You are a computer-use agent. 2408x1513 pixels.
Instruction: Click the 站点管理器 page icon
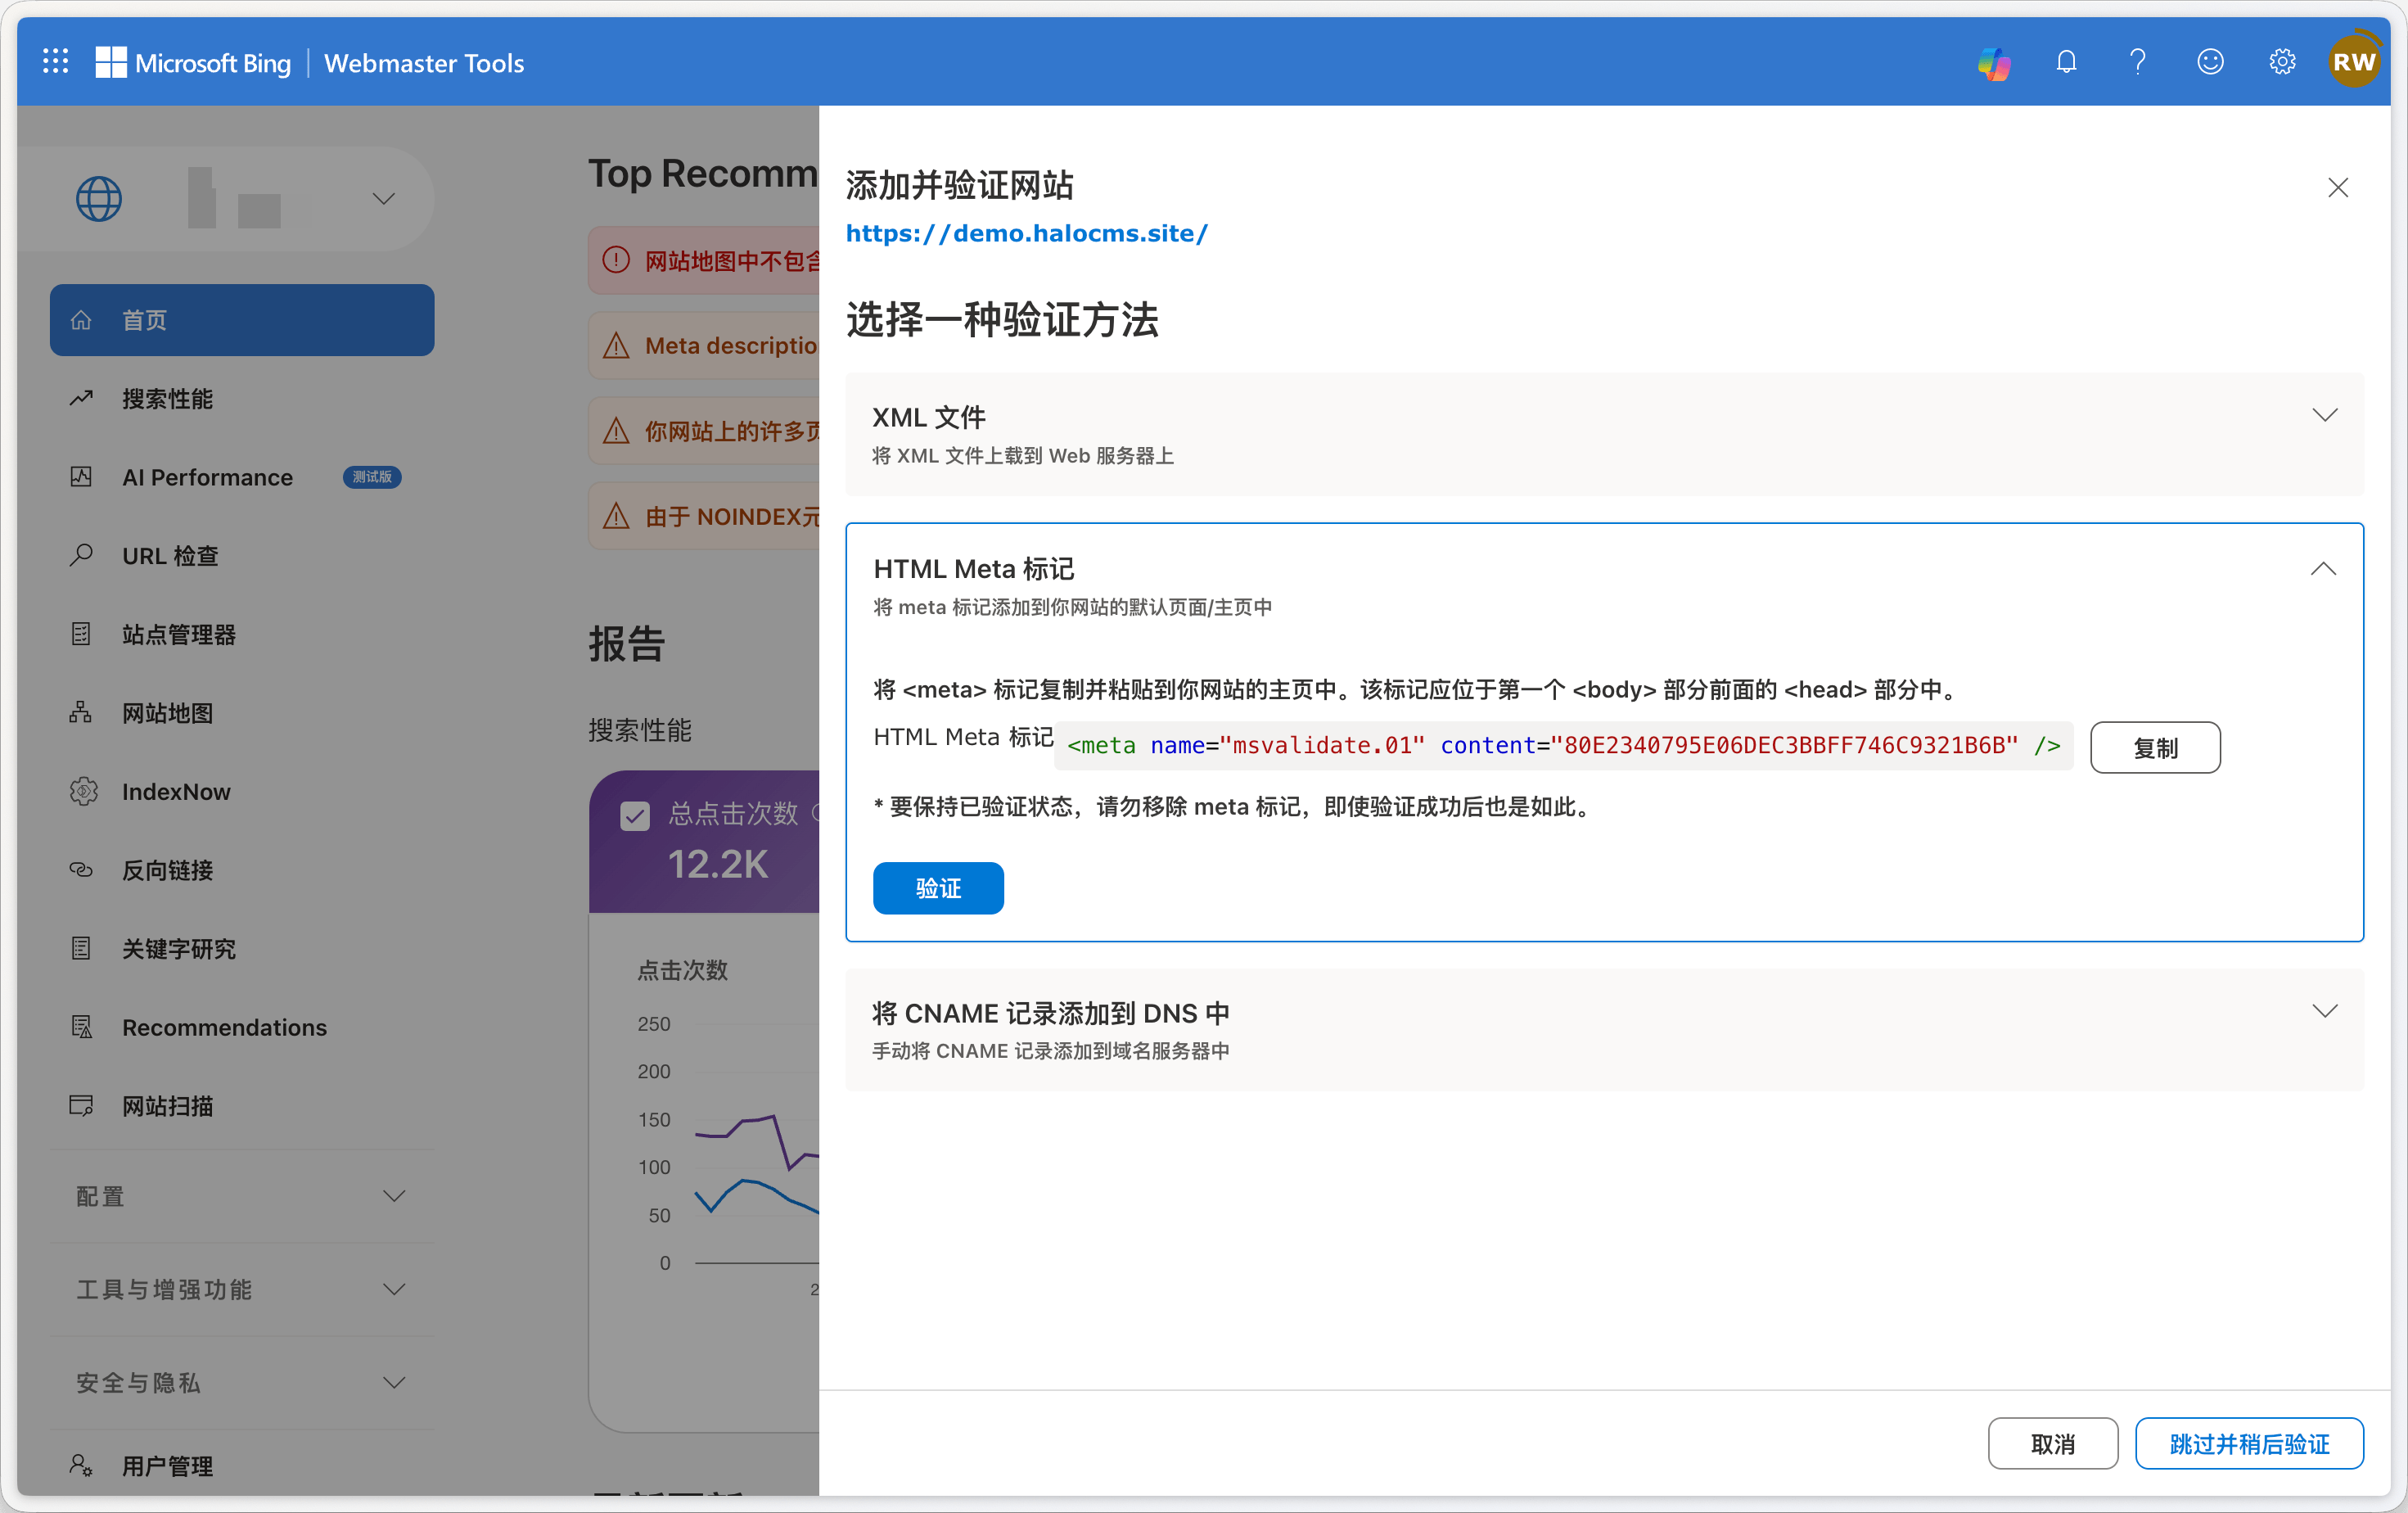click(81, 634)
